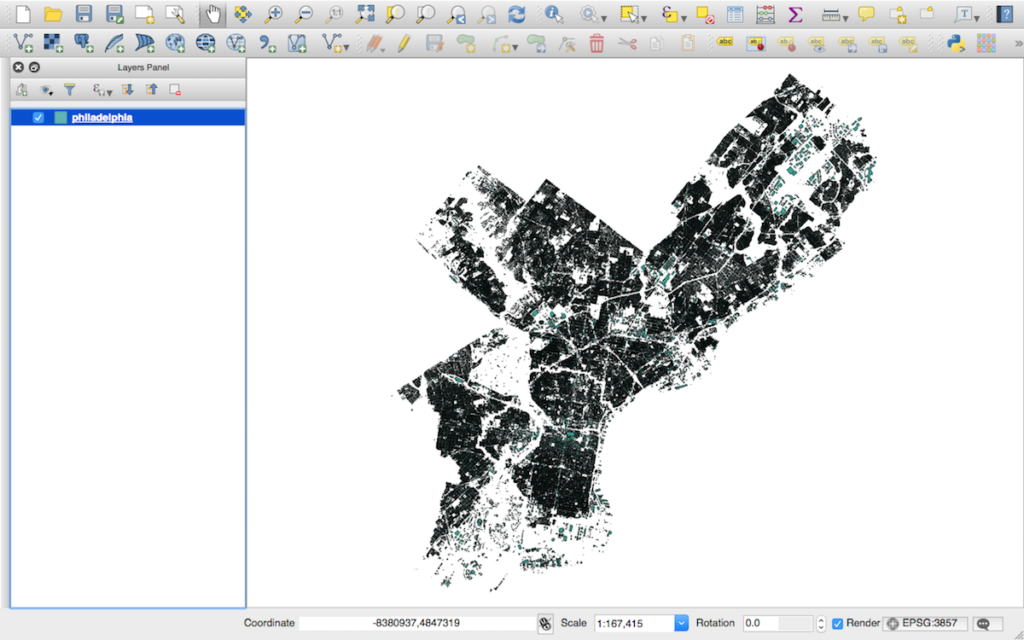Disable the Render checkbox
Screen dimensions: 1024x640
point(836,622)
